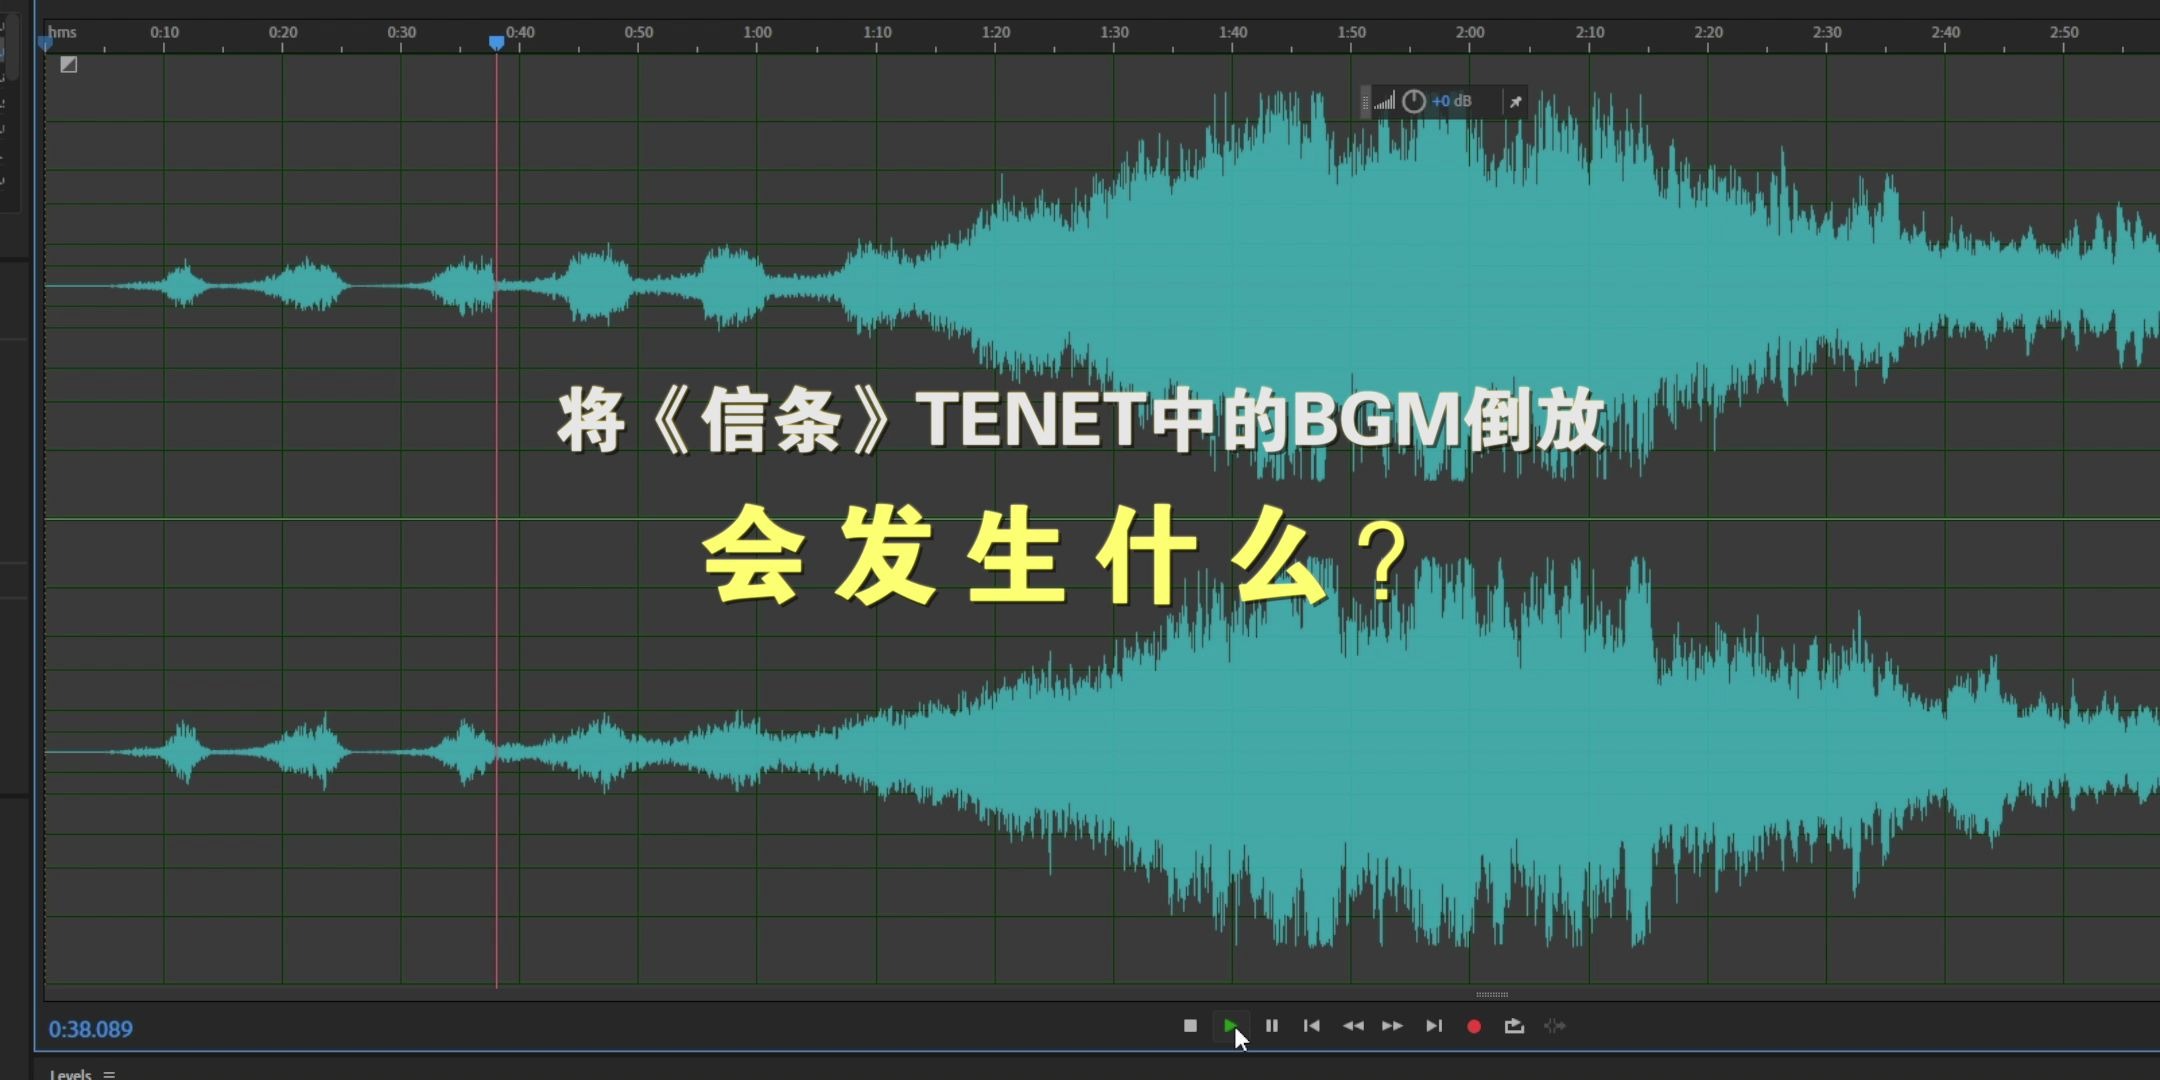This screenshot has height=1080, width=2160.
Task: Click the 0:38.089 time display
Action: coord(91,1029)
